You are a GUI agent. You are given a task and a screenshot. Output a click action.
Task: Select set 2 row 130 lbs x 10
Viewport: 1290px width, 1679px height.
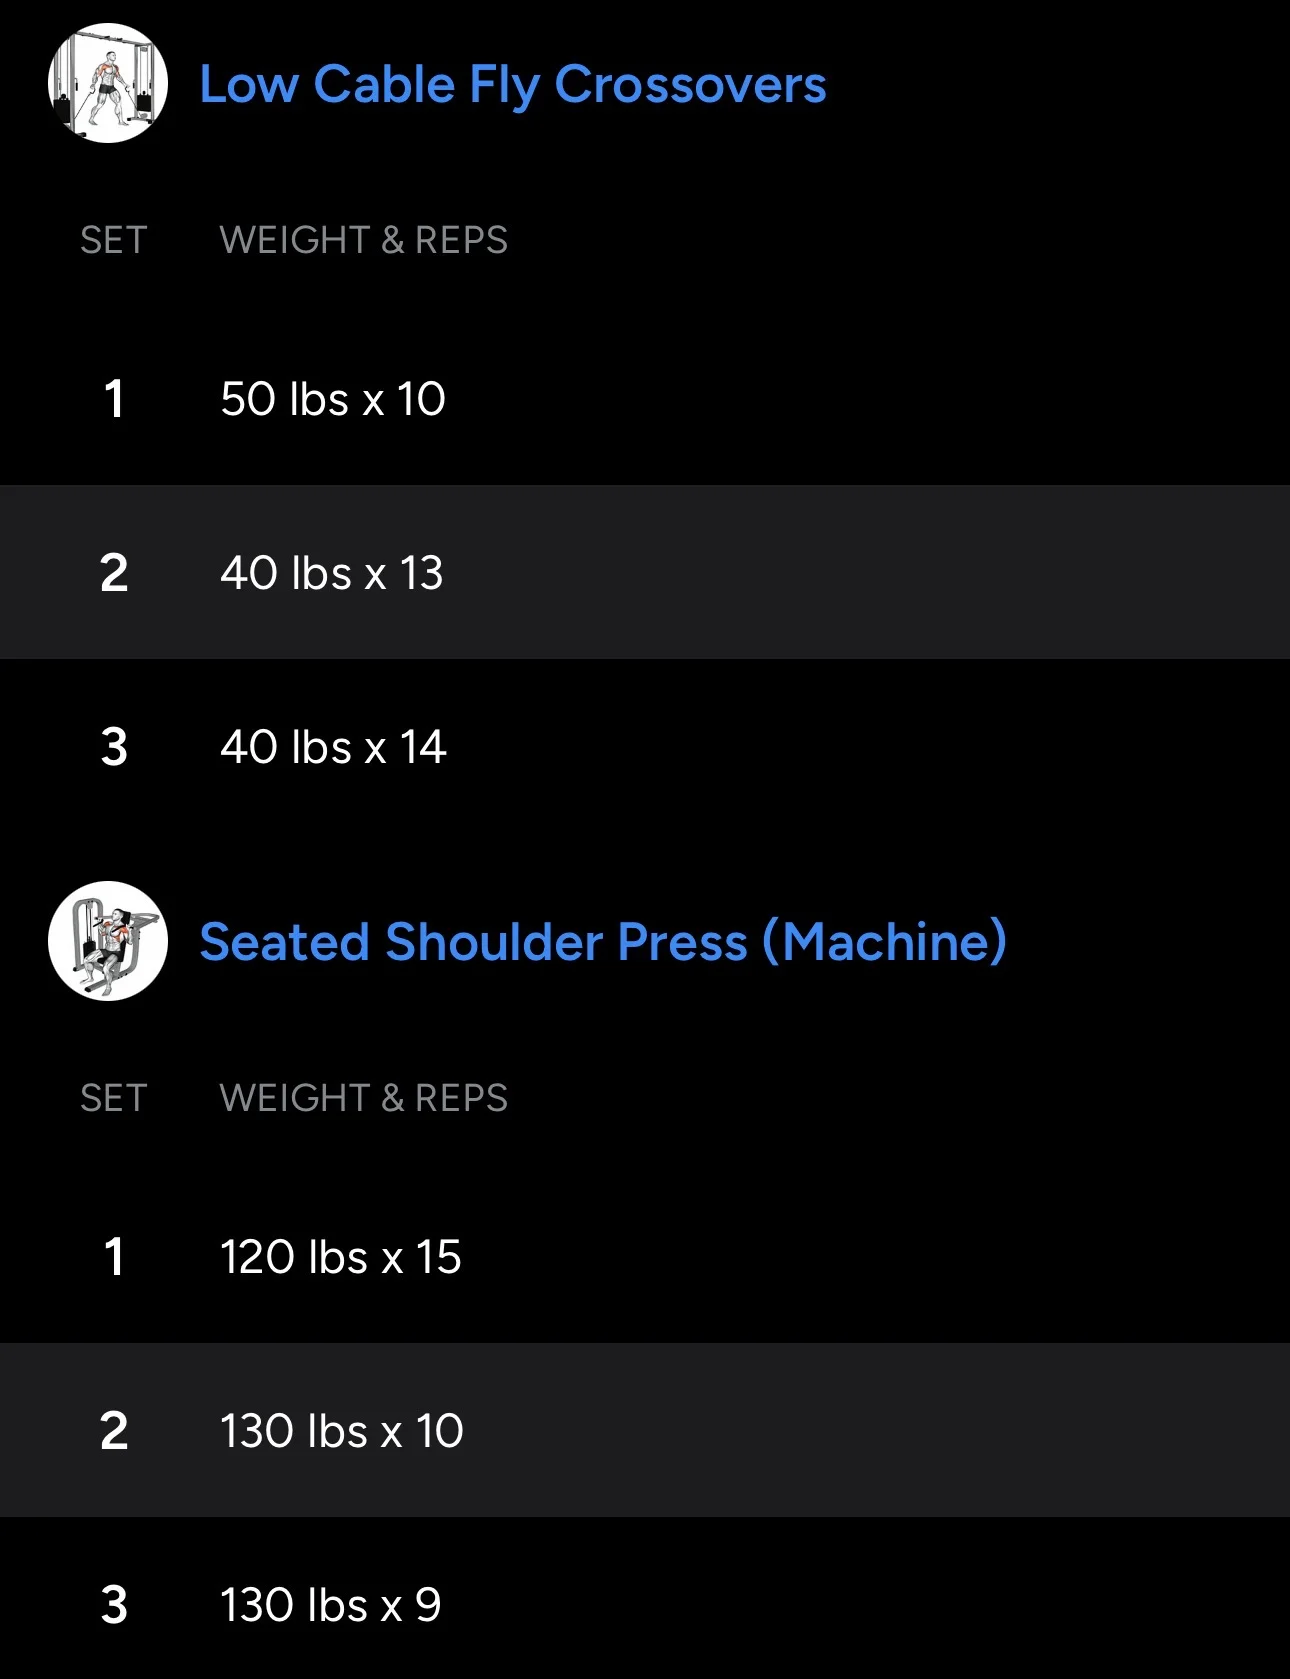point(645,1431)
